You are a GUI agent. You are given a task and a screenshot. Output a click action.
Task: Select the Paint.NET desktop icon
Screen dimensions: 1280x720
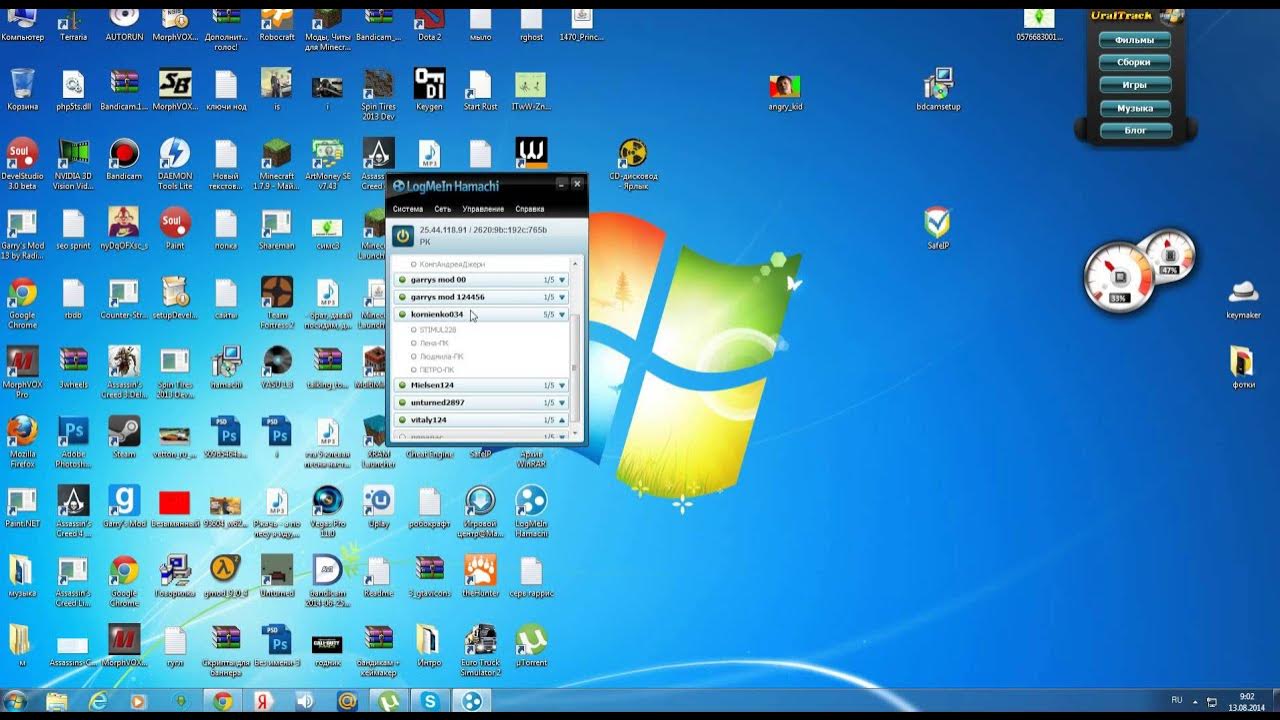click(x=22, y=505)
